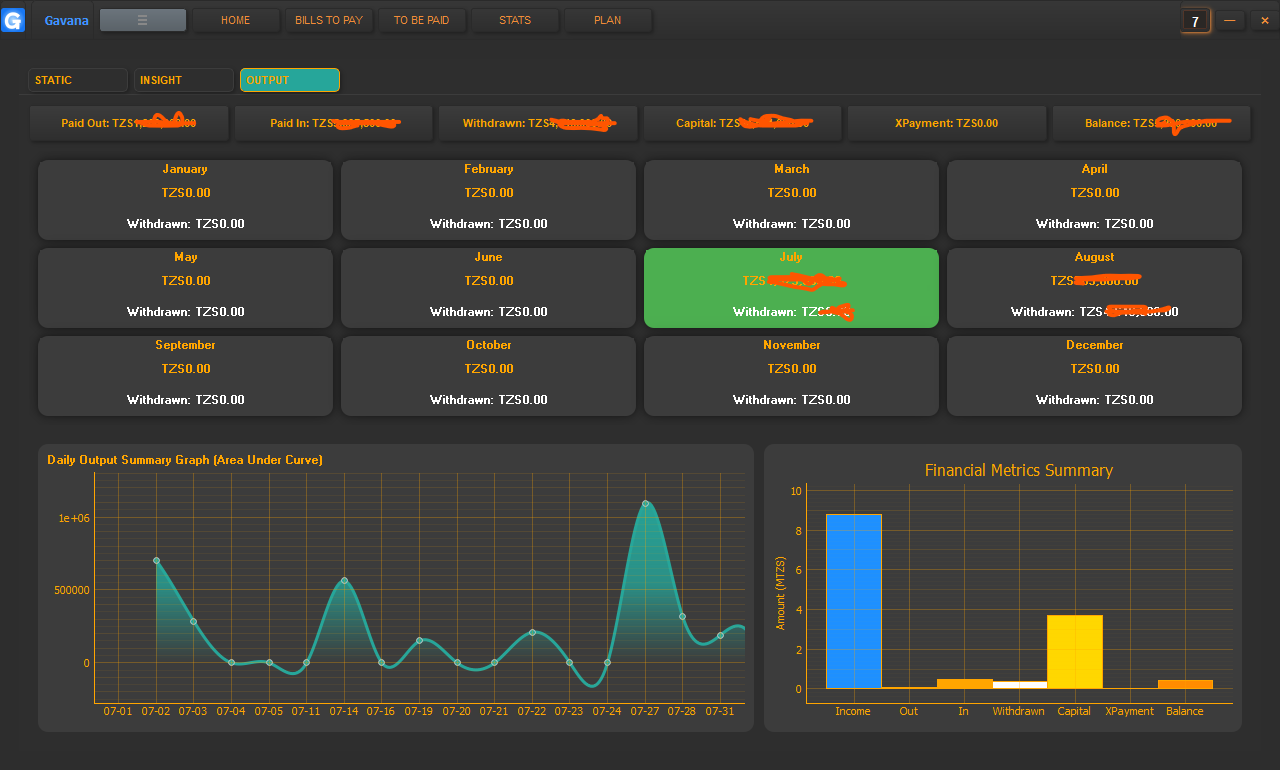1280x770 pixels.
Task: Open the hamburger menu button
Action: pos(143,20)
